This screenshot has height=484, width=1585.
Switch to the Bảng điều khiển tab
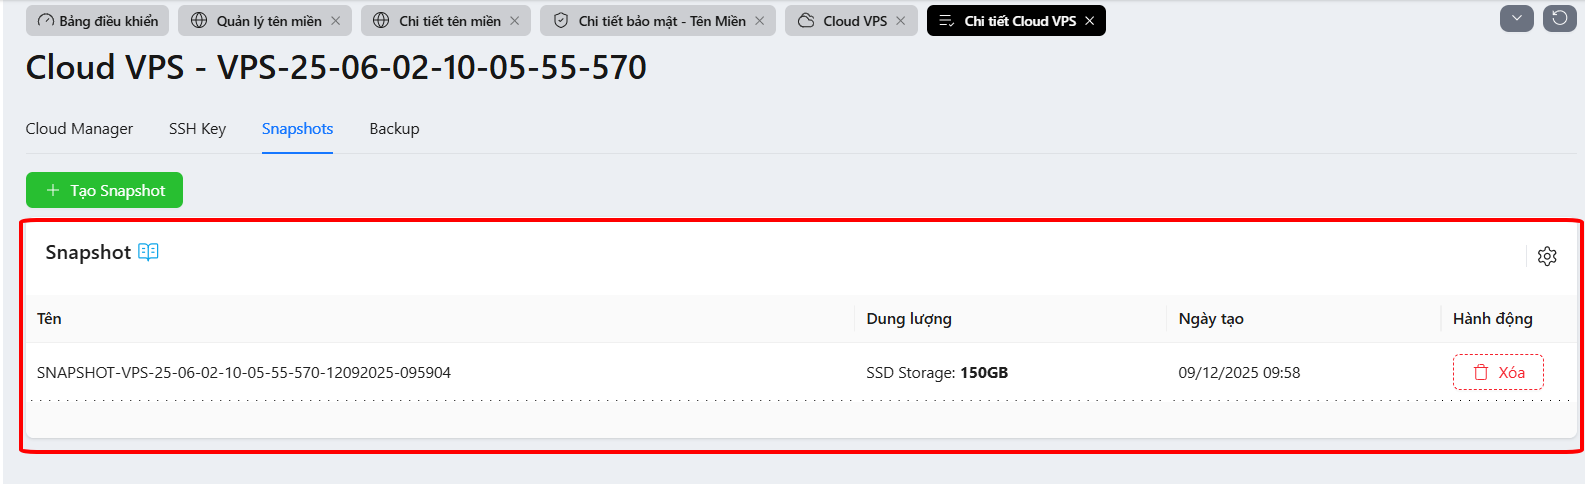(98, 21)
